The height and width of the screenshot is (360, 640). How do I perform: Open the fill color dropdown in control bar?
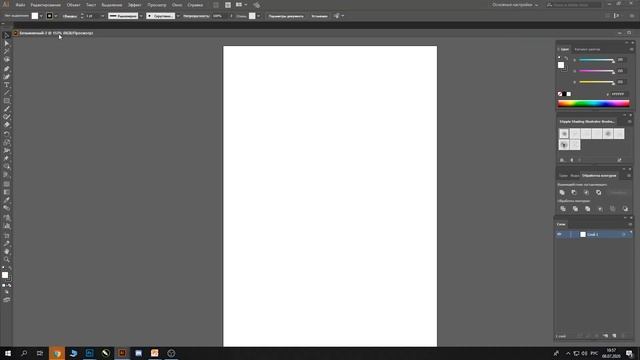click(41, 16)
